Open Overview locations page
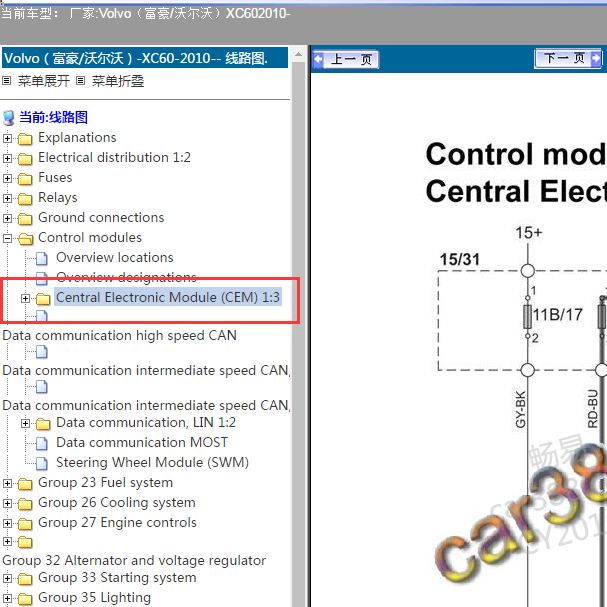The image size is (607, 607). pos(115,258)
